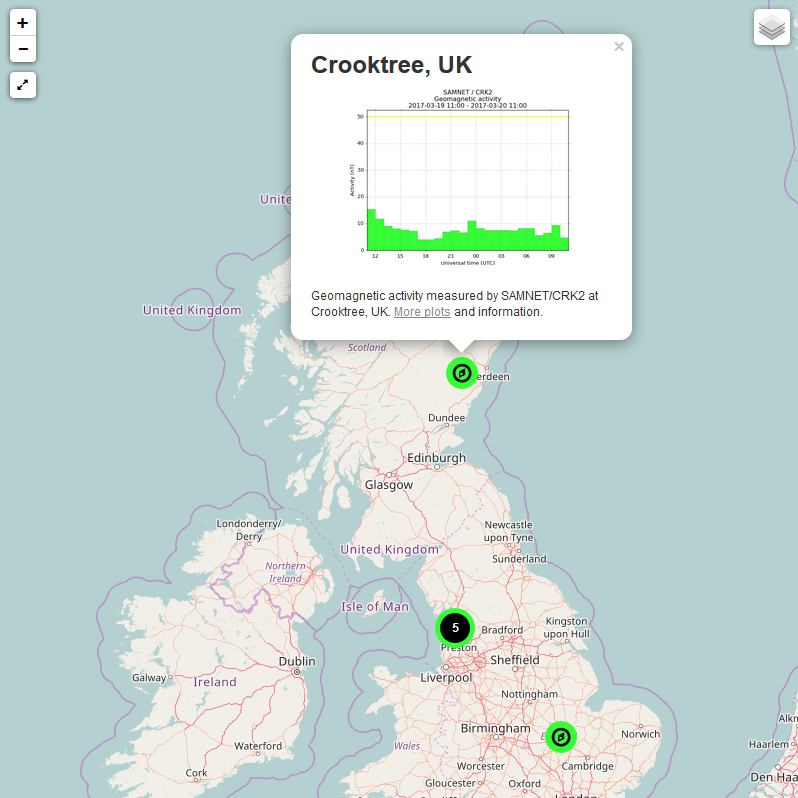Click the Glasgow city label on map

pyautogui.click(x=388, y=485)
